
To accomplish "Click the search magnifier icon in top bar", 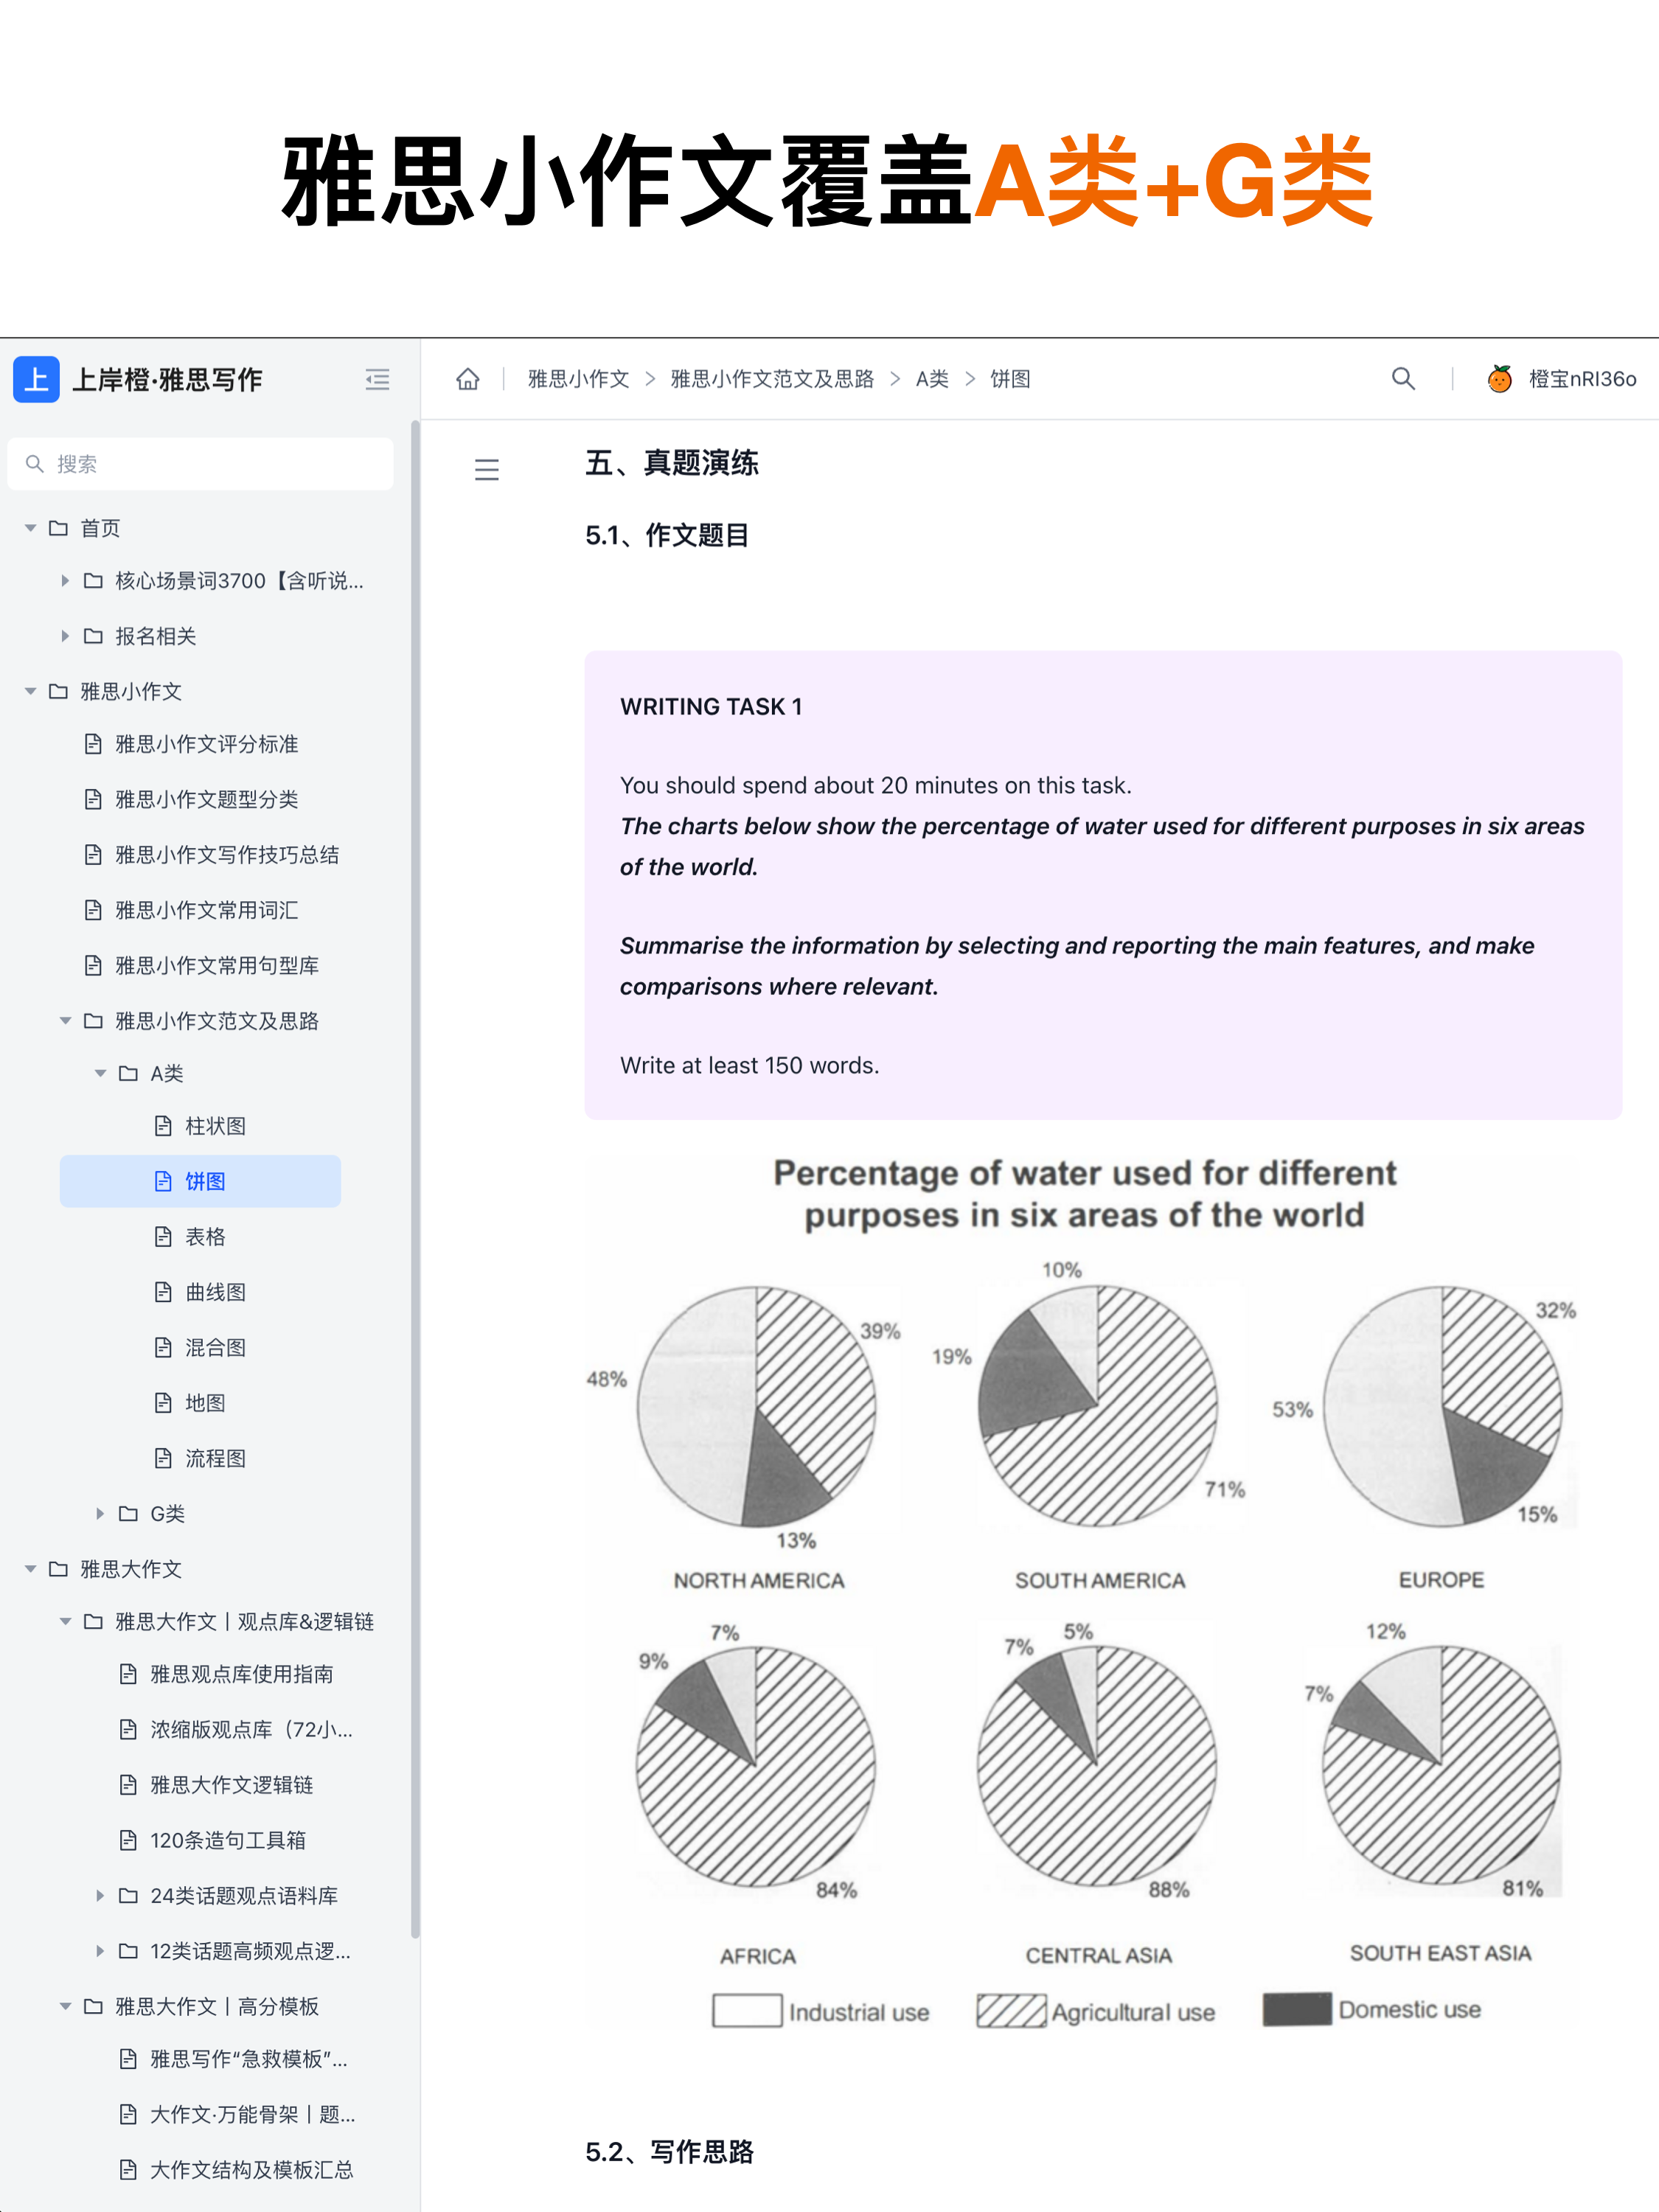I will coord(1403,379).
